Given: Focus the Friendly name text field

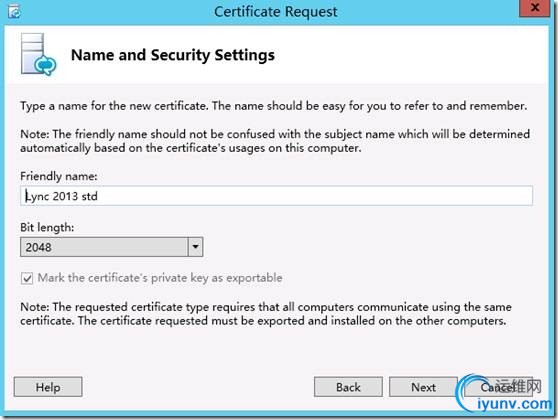Looking at the screenshot, I should [x=277, y=195].
